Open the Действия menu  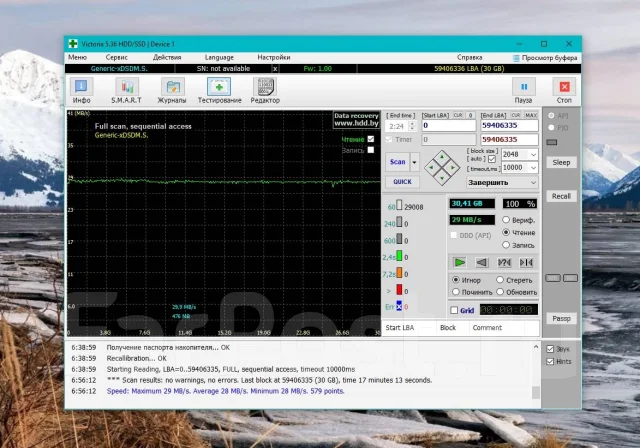167,58
